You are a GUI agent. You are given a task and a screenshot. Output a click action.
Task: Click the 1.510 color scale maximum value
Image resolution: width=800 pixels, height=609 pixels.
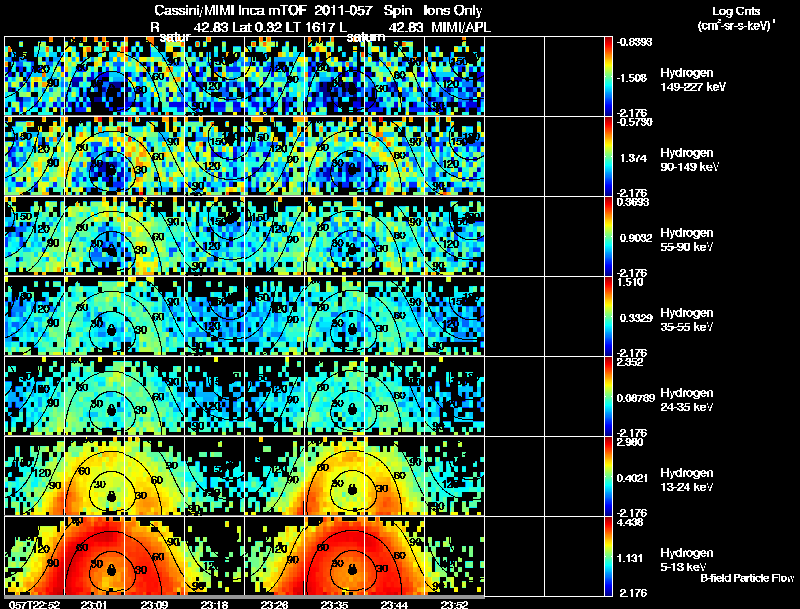(x=630, y=282)
